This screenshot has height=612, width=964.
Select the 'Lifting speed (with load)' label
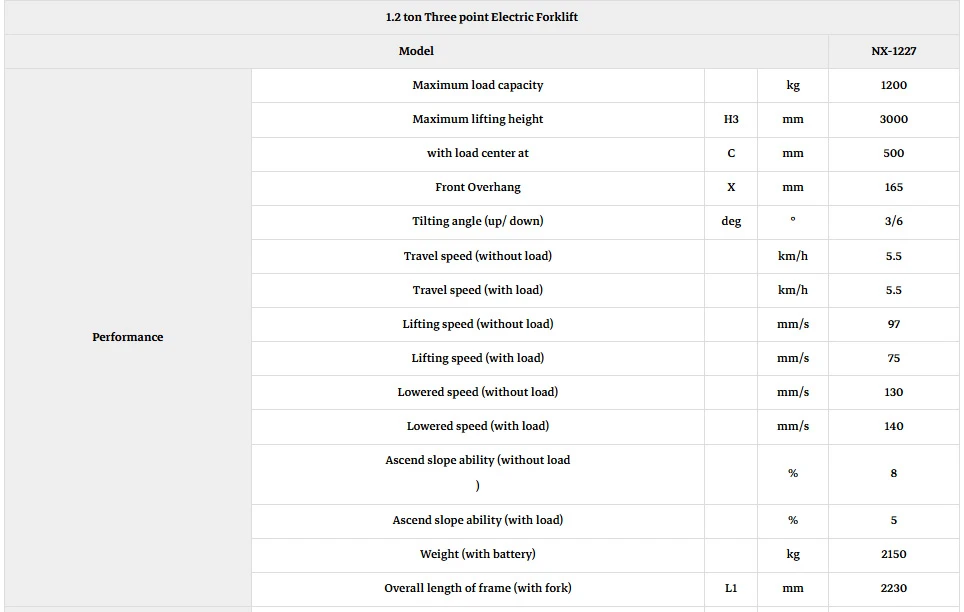478,358
